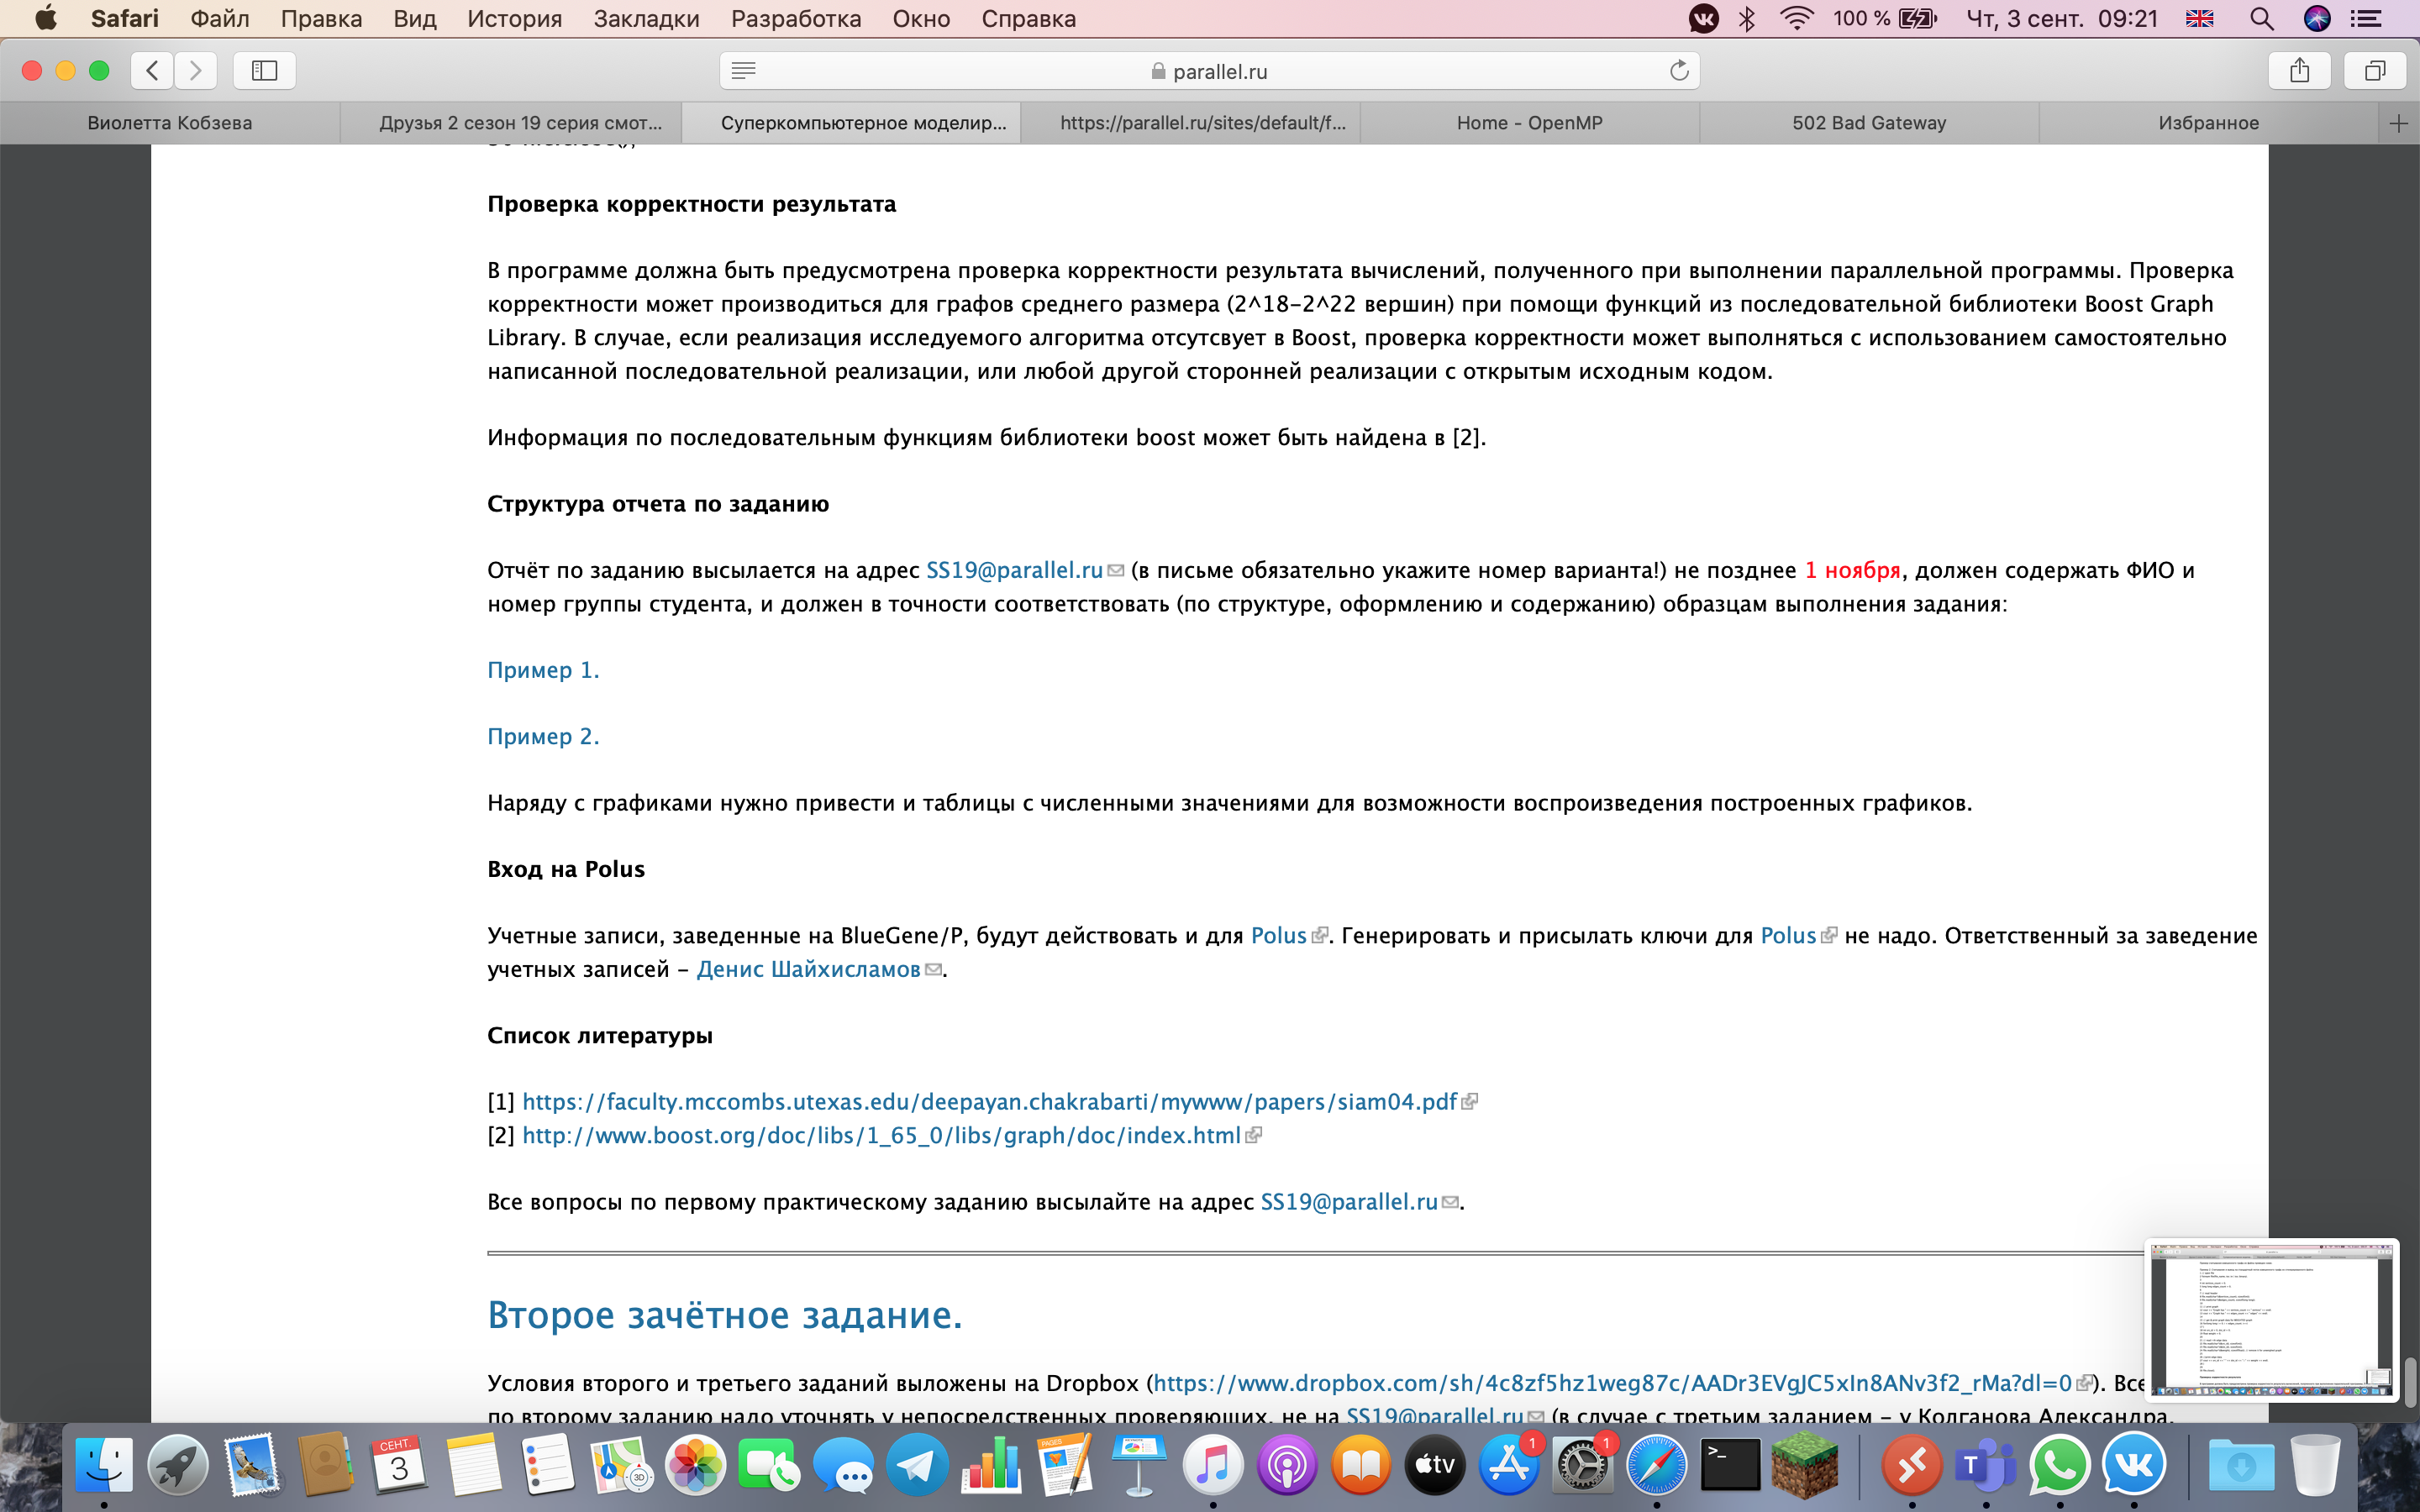Open Siri from menu bar
The height and width of the screenshot is (1512, 2420).
(x=2317, y=18)
